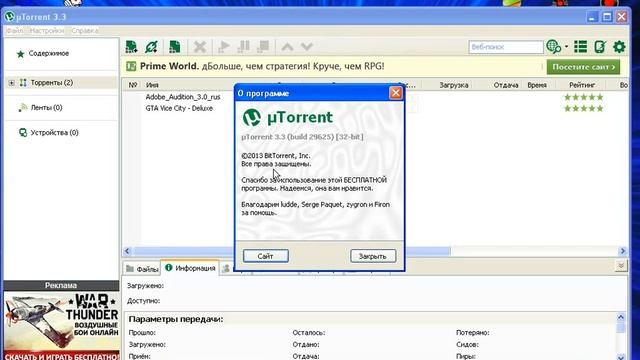Click the Закрыть button in the dialog
This screenshot has width=640, height=360.
(x=373, y=256)
